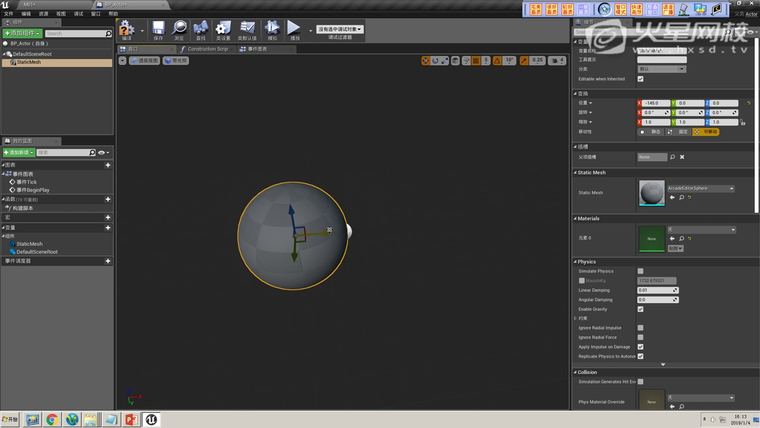Screen dimensions: 760x428
Task: Uncheck Editable when Inherited checkbox
Action: (640, 79)
